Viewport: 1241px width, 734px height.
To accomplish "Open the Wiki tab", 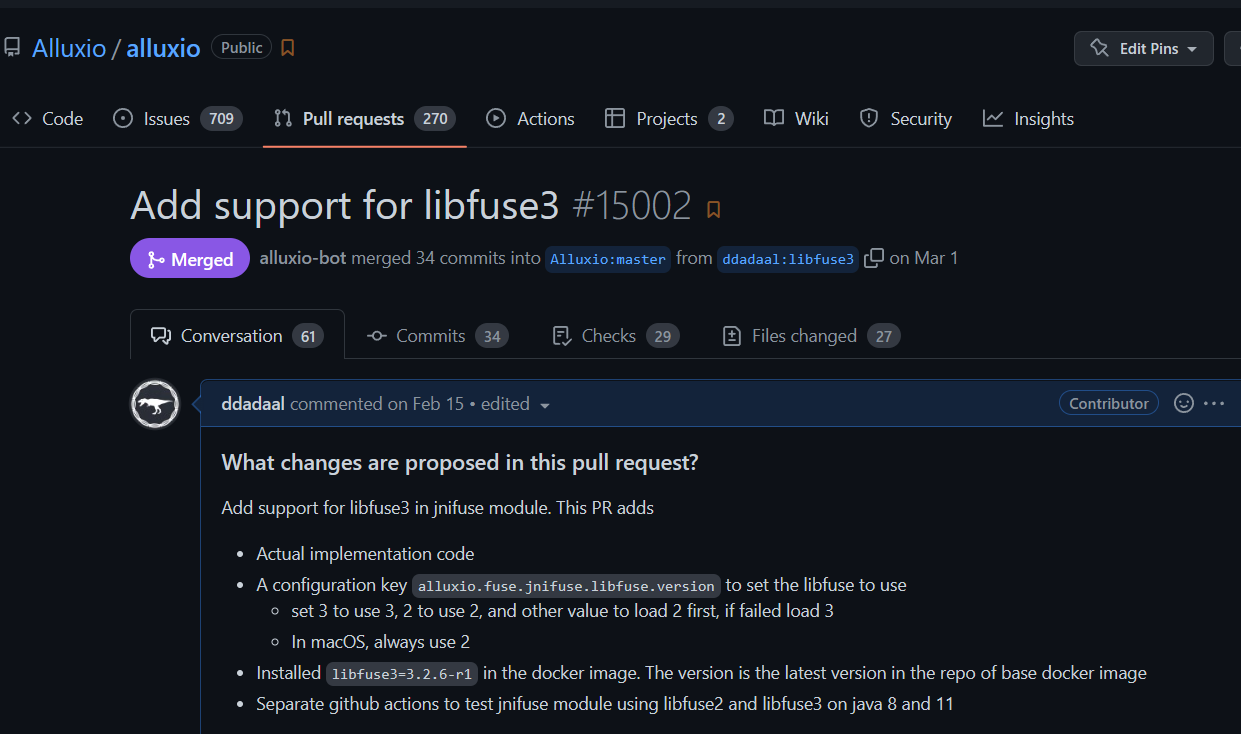I will point(796,119).
